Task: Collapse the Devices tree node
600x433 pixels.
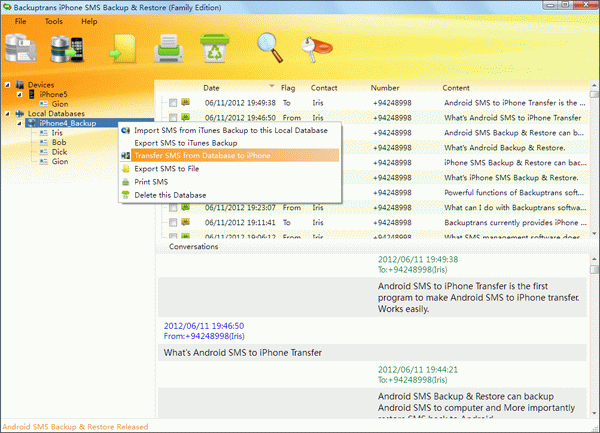Action: point(8,85)
